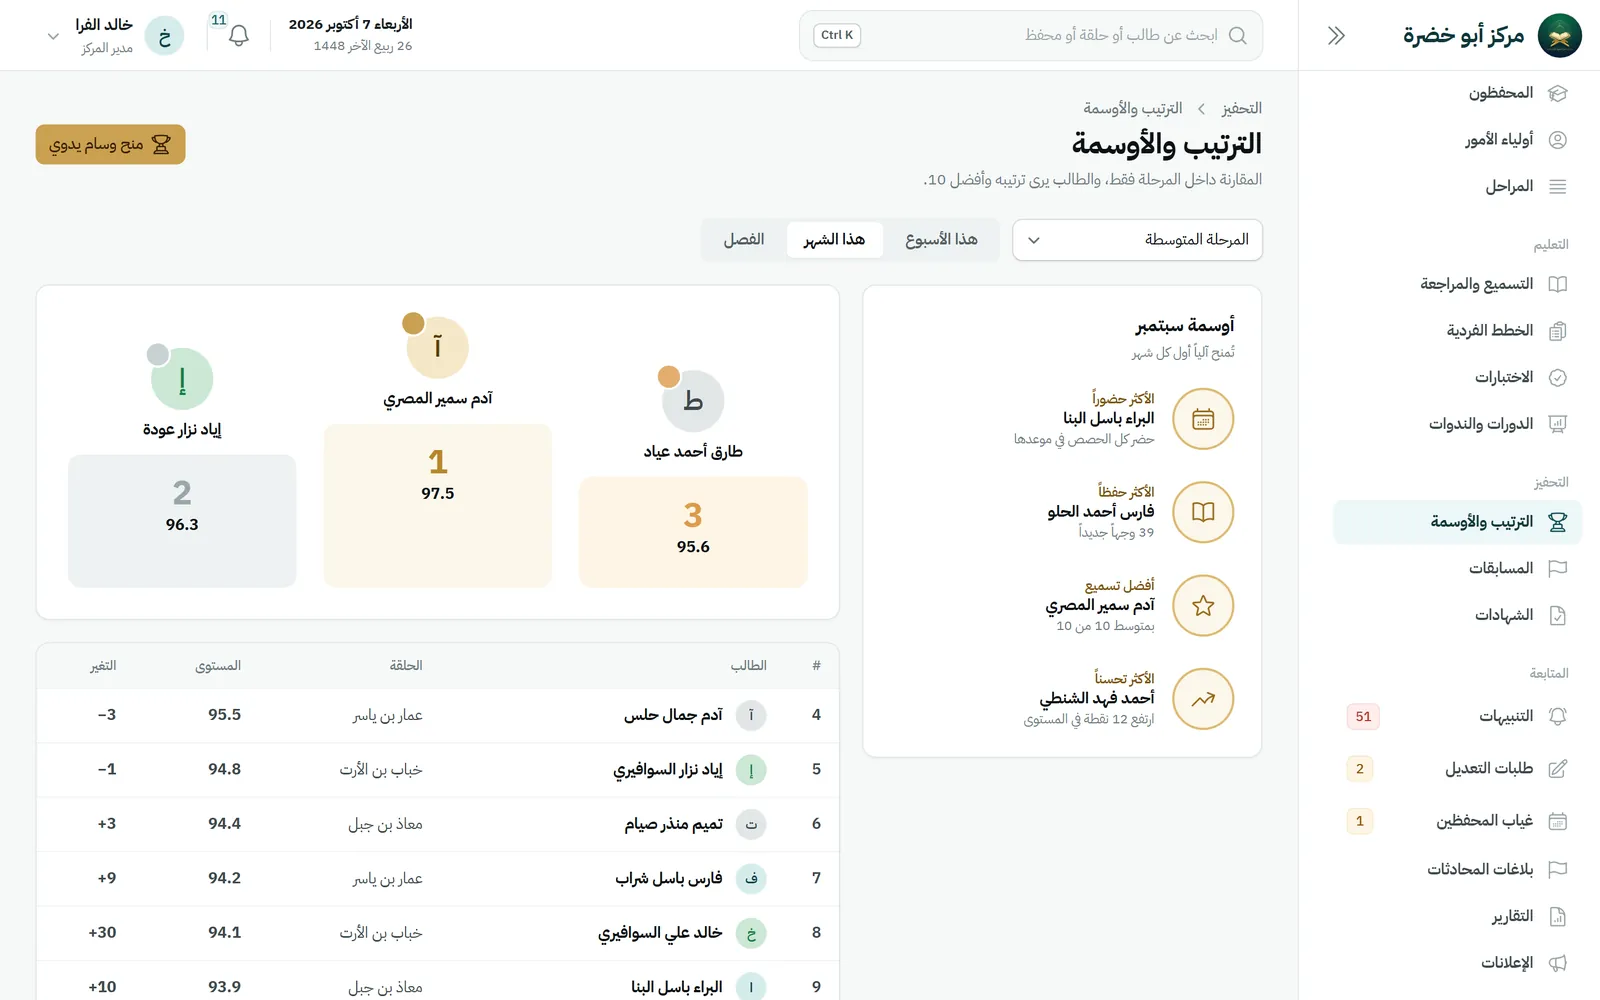Switch to the هذا الأسبوع tab
The height and width of the screenshot is (1000, 1600).
point(941,240)
